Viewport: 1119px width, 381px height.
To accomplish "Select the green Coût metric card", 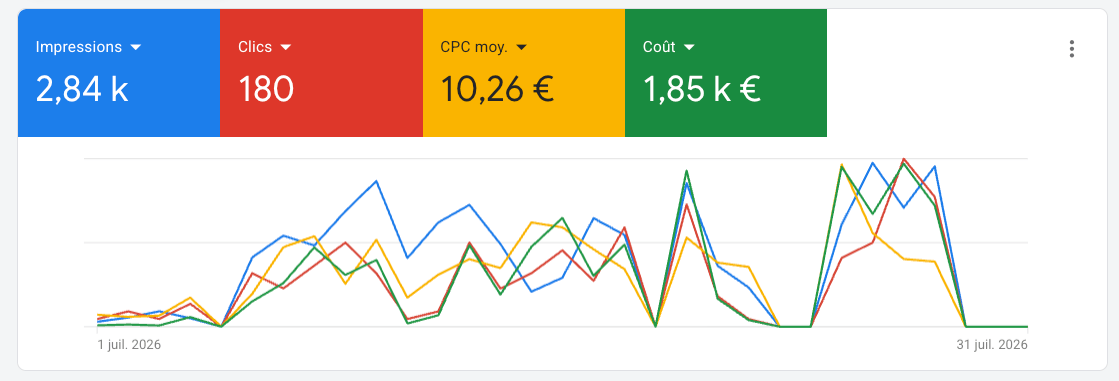I will [x=726, y=73].
